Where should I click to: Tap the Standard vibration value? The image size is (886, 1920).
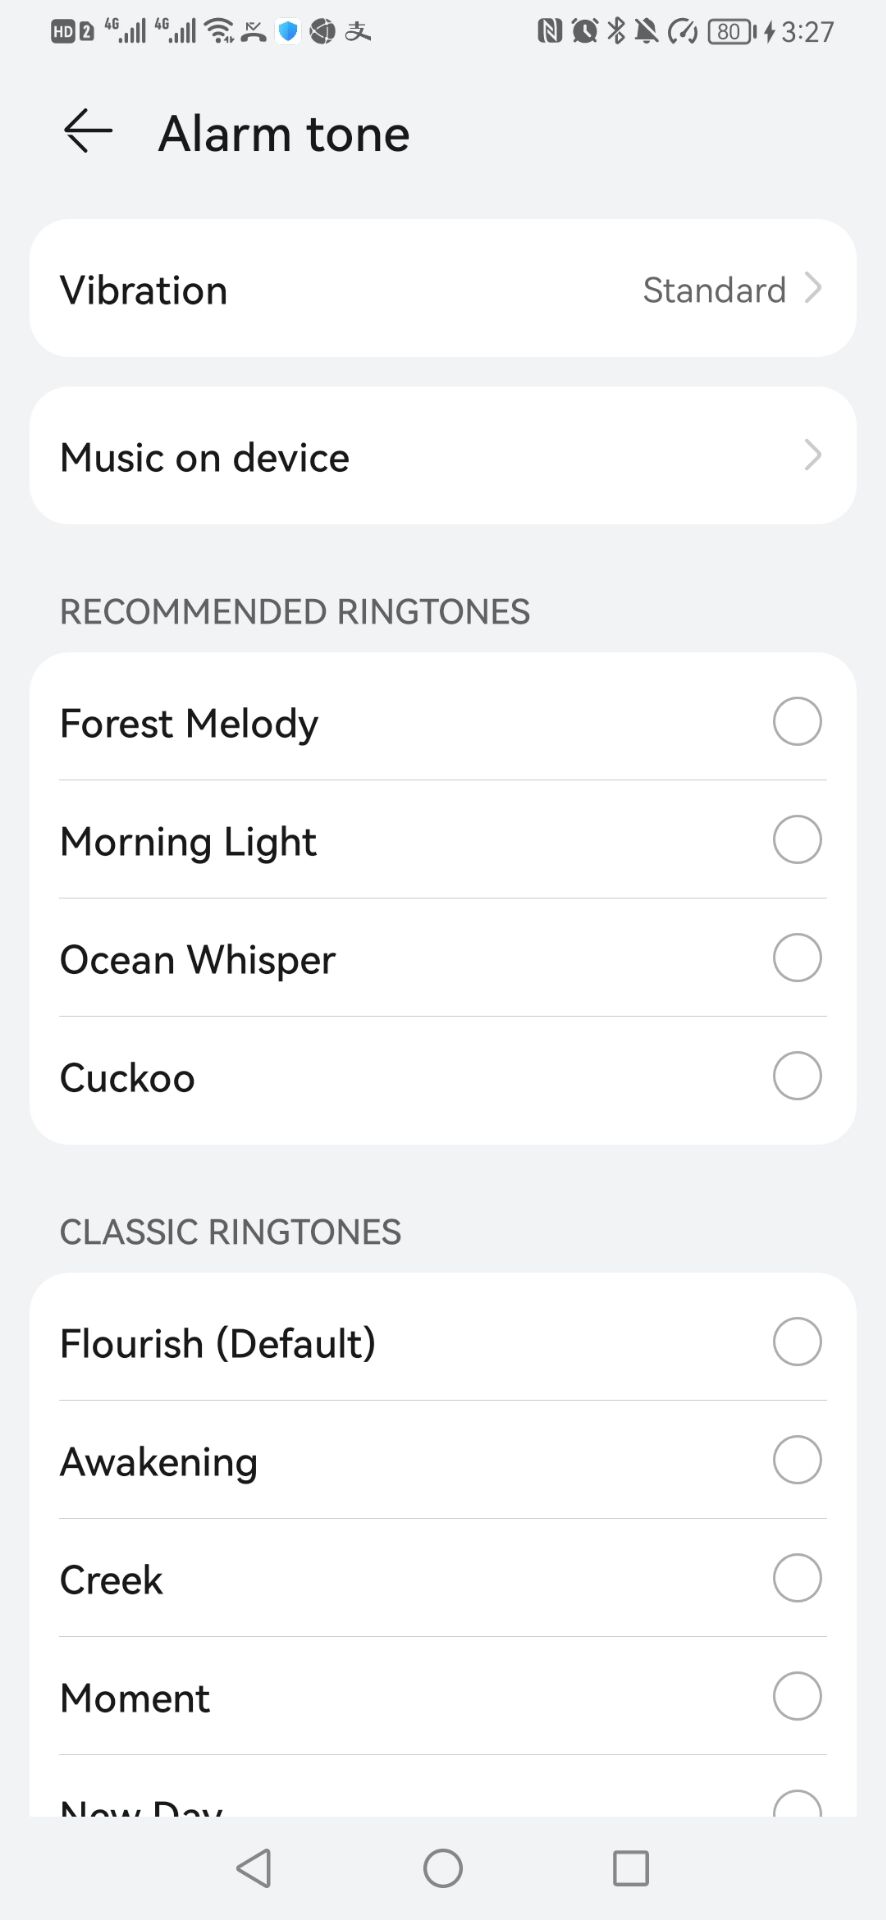click(714, 290)
